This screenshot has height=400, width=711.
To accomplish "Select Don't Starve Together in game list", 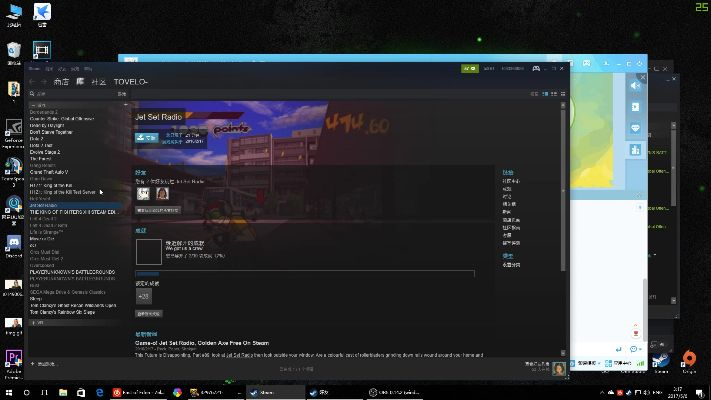I will (51, 132).
